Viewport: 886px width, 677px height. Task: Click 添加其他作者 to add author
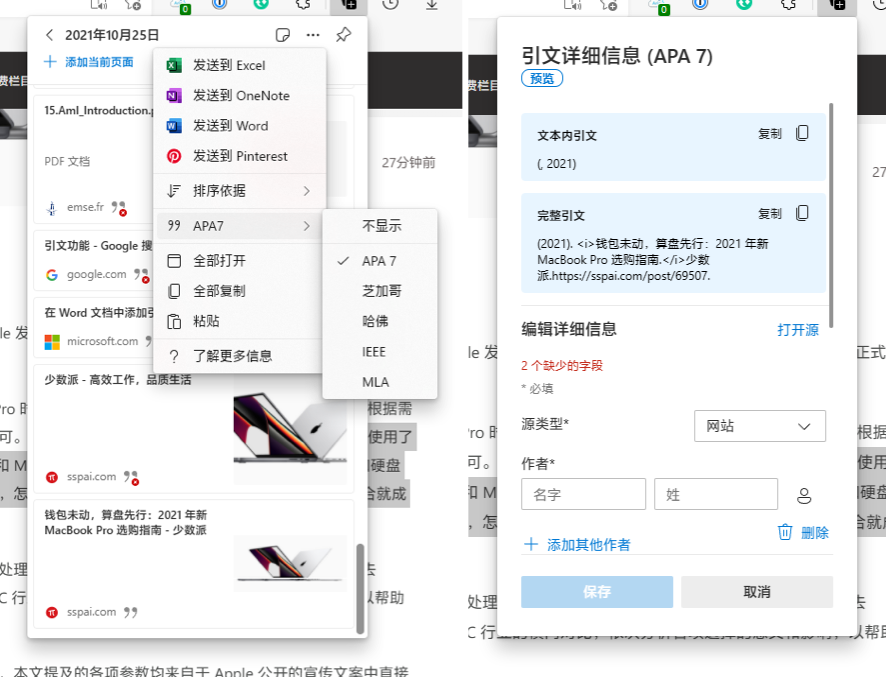point(577,544)
